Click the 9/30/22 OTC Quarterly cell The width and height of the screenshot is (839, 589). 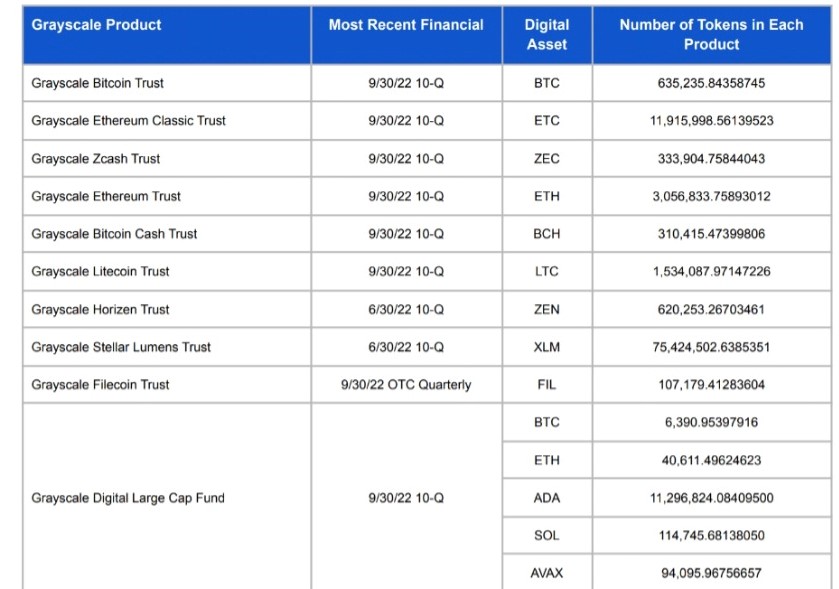pos(406,385)
